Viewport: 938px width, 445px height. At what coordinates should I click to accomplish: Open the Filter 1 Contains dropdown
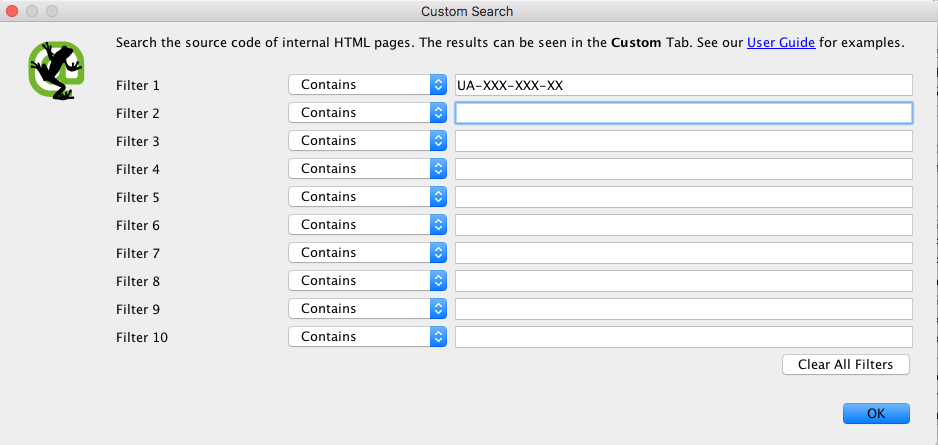[367, 85]
